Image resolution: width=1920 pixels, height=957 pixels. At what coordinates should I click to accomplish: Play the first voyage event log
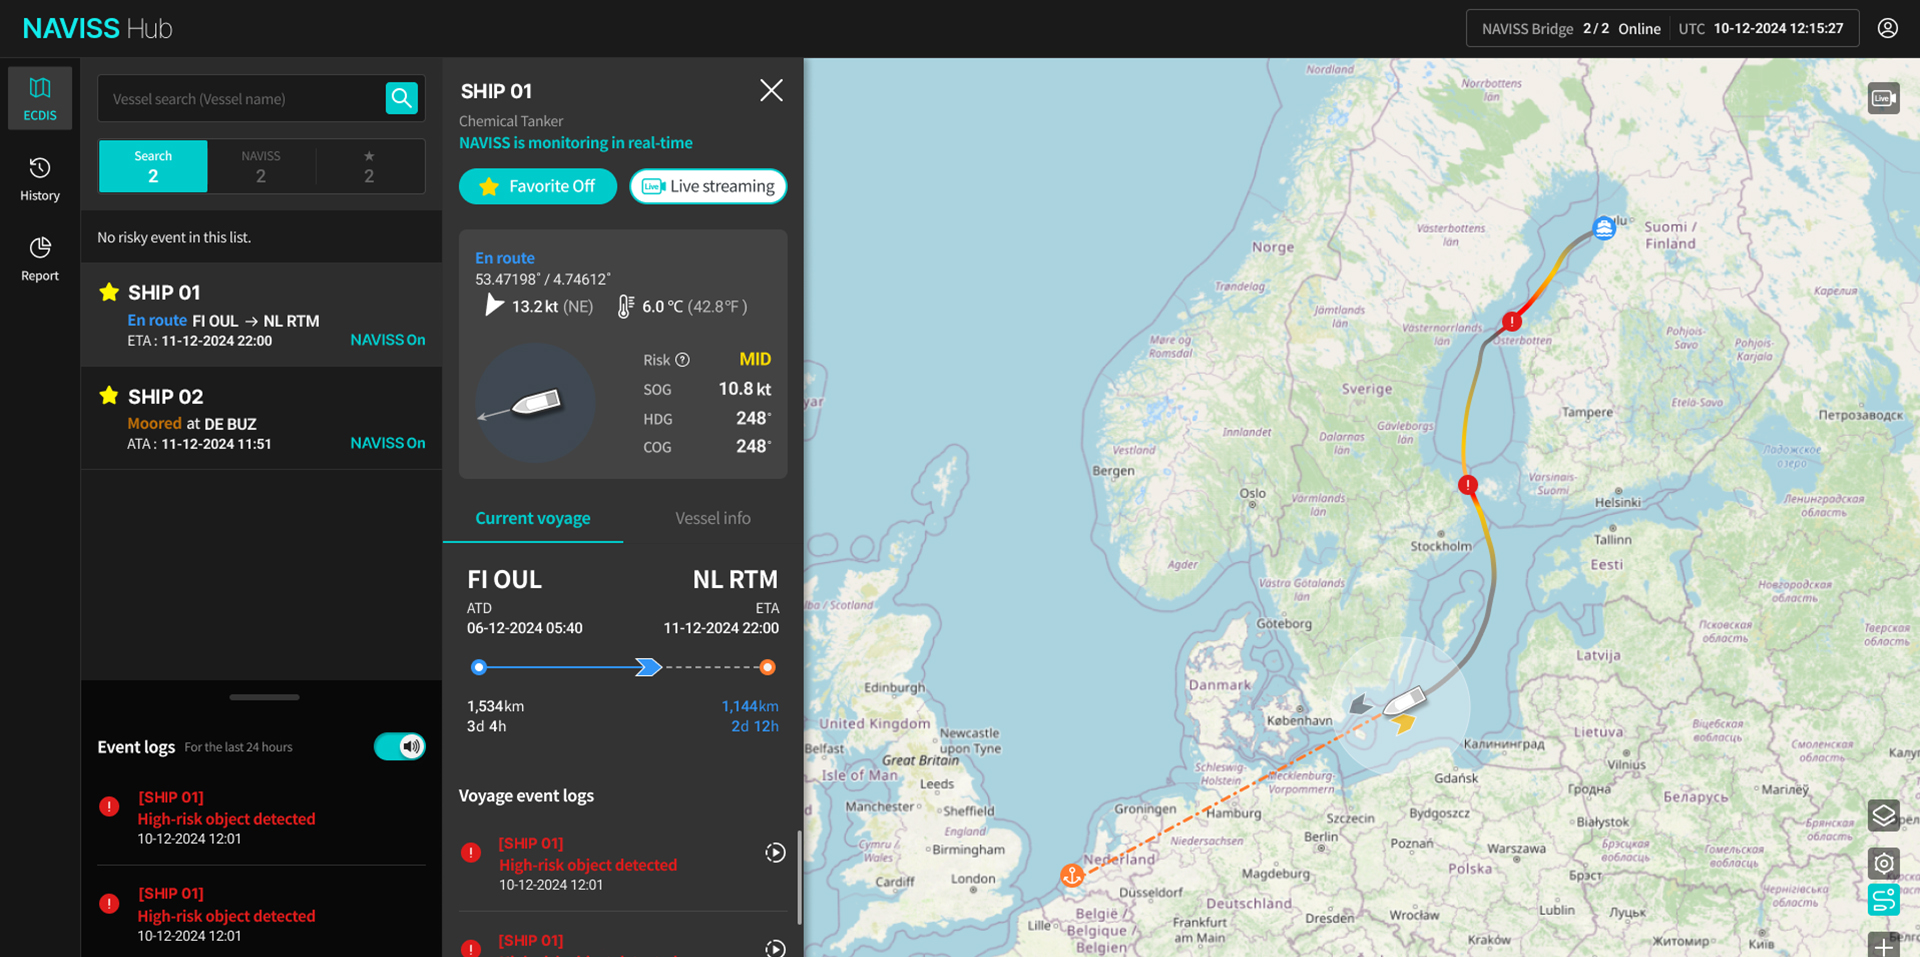(775, 852)
